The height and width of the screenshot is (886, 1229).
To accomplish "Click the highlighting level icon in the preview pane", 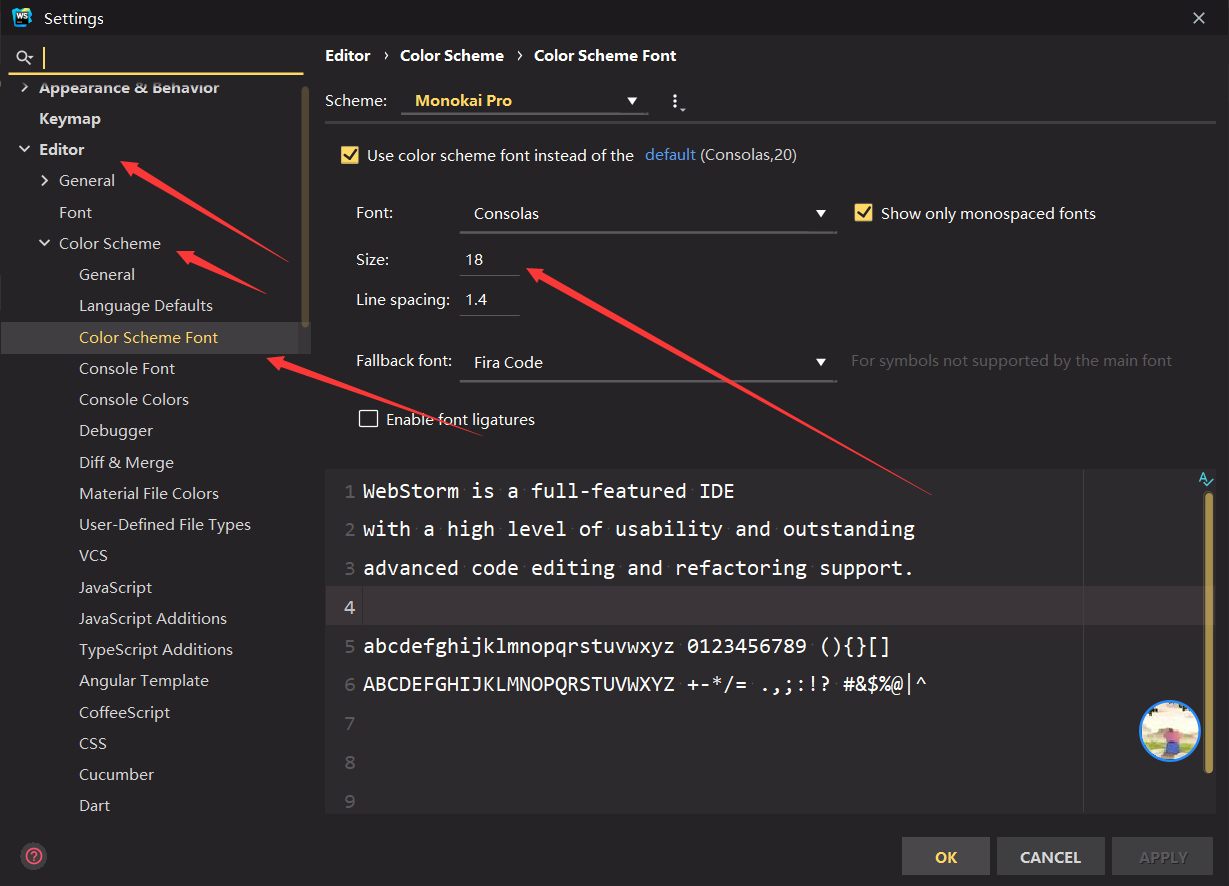I will [x=1206, y=479].
